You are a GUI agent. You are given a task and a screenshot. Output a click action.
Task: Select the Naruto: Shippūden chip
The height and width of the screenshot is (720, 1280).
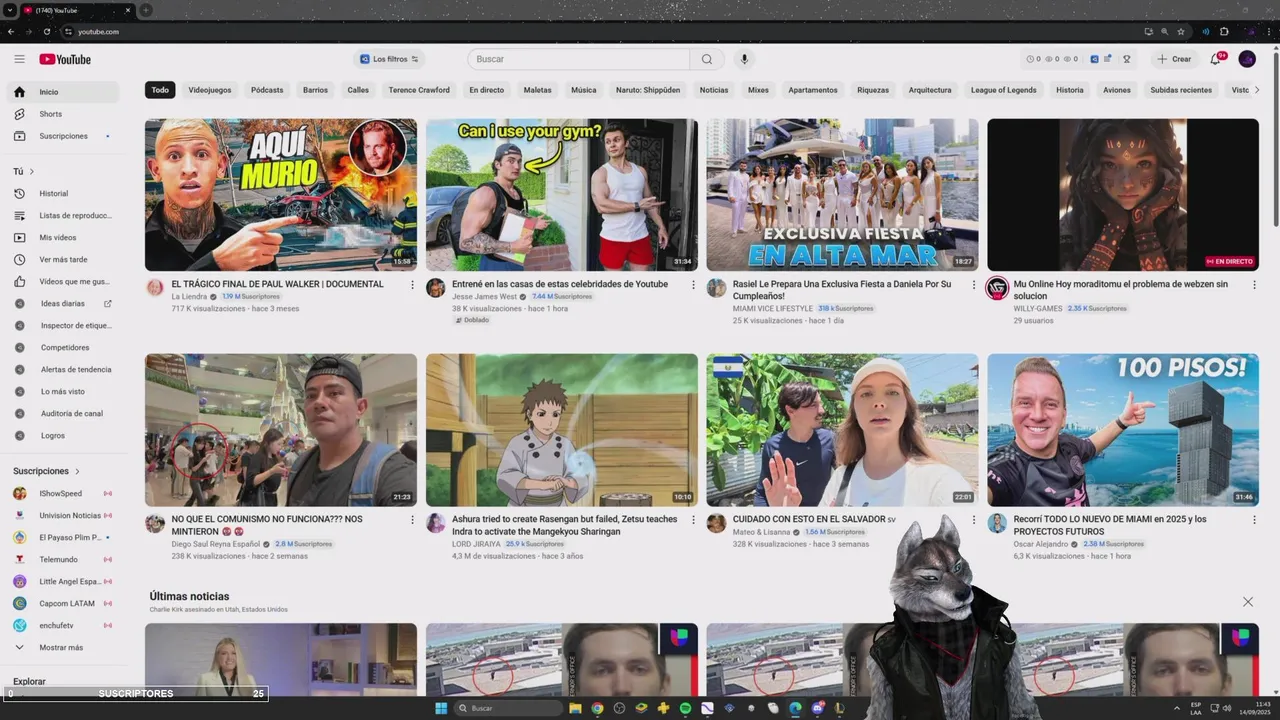tap(648, 90)
